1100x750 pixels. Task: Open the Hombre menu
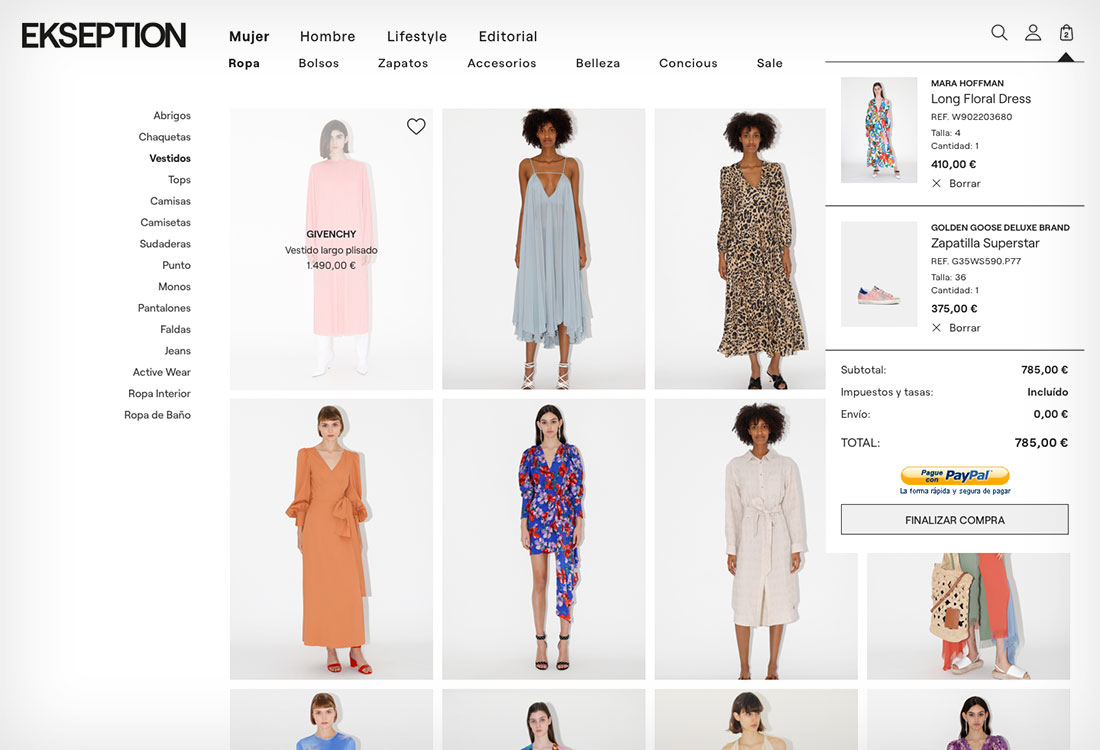coord(327,36)
